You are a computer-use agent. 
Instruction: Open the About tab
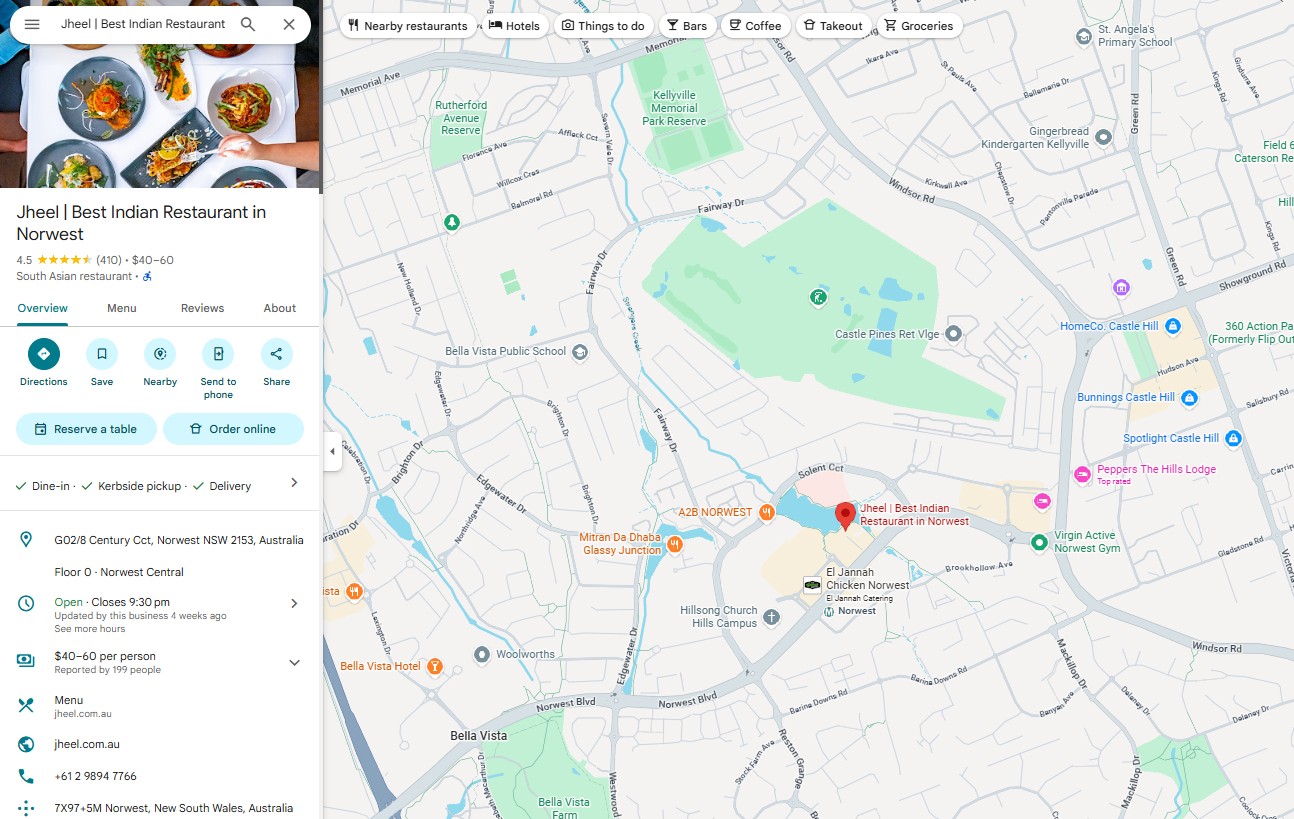point(280,308)
